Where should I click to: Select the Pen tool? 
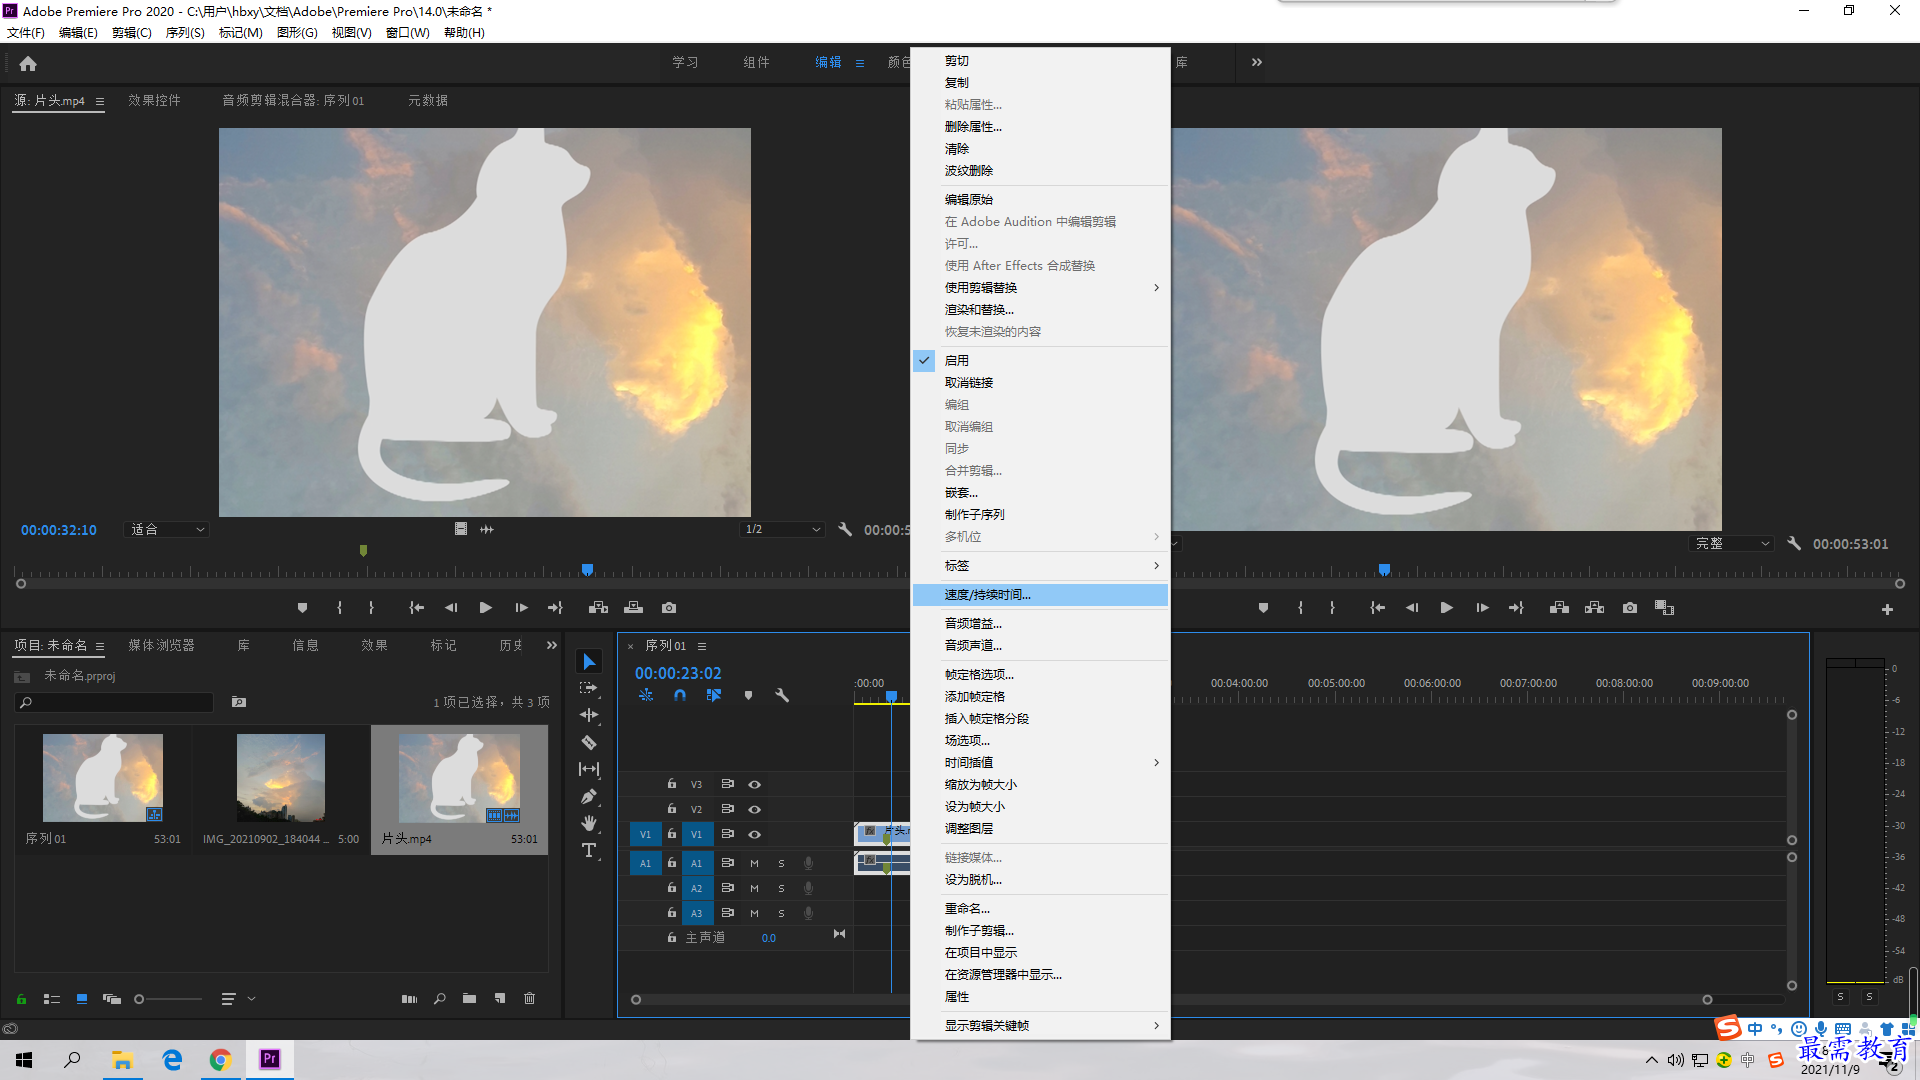click(589, 797)
